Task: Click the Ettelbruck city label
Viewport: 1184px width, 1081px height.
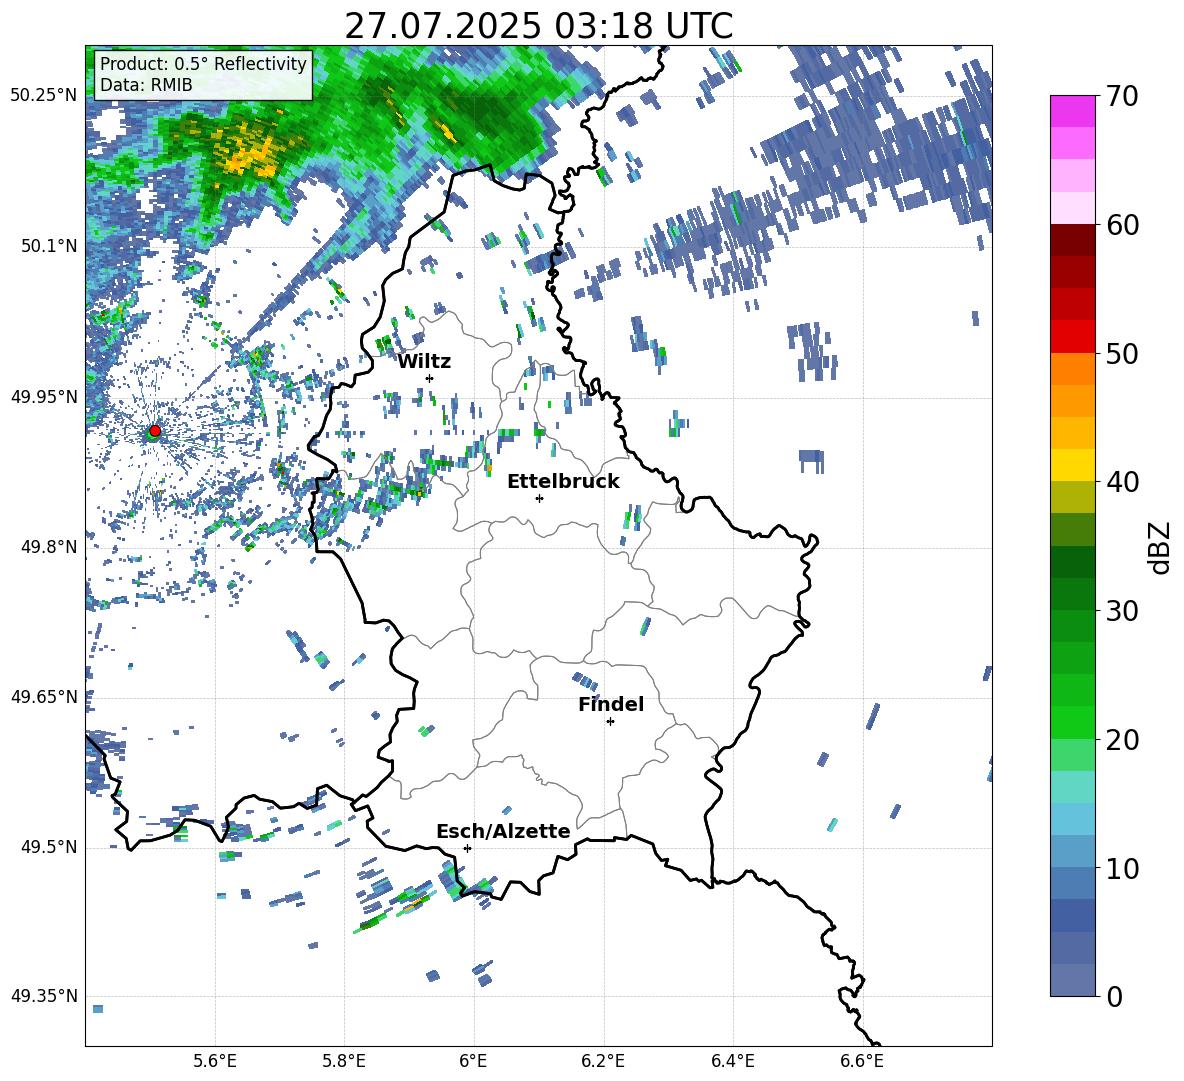Action: pos(563,482)
